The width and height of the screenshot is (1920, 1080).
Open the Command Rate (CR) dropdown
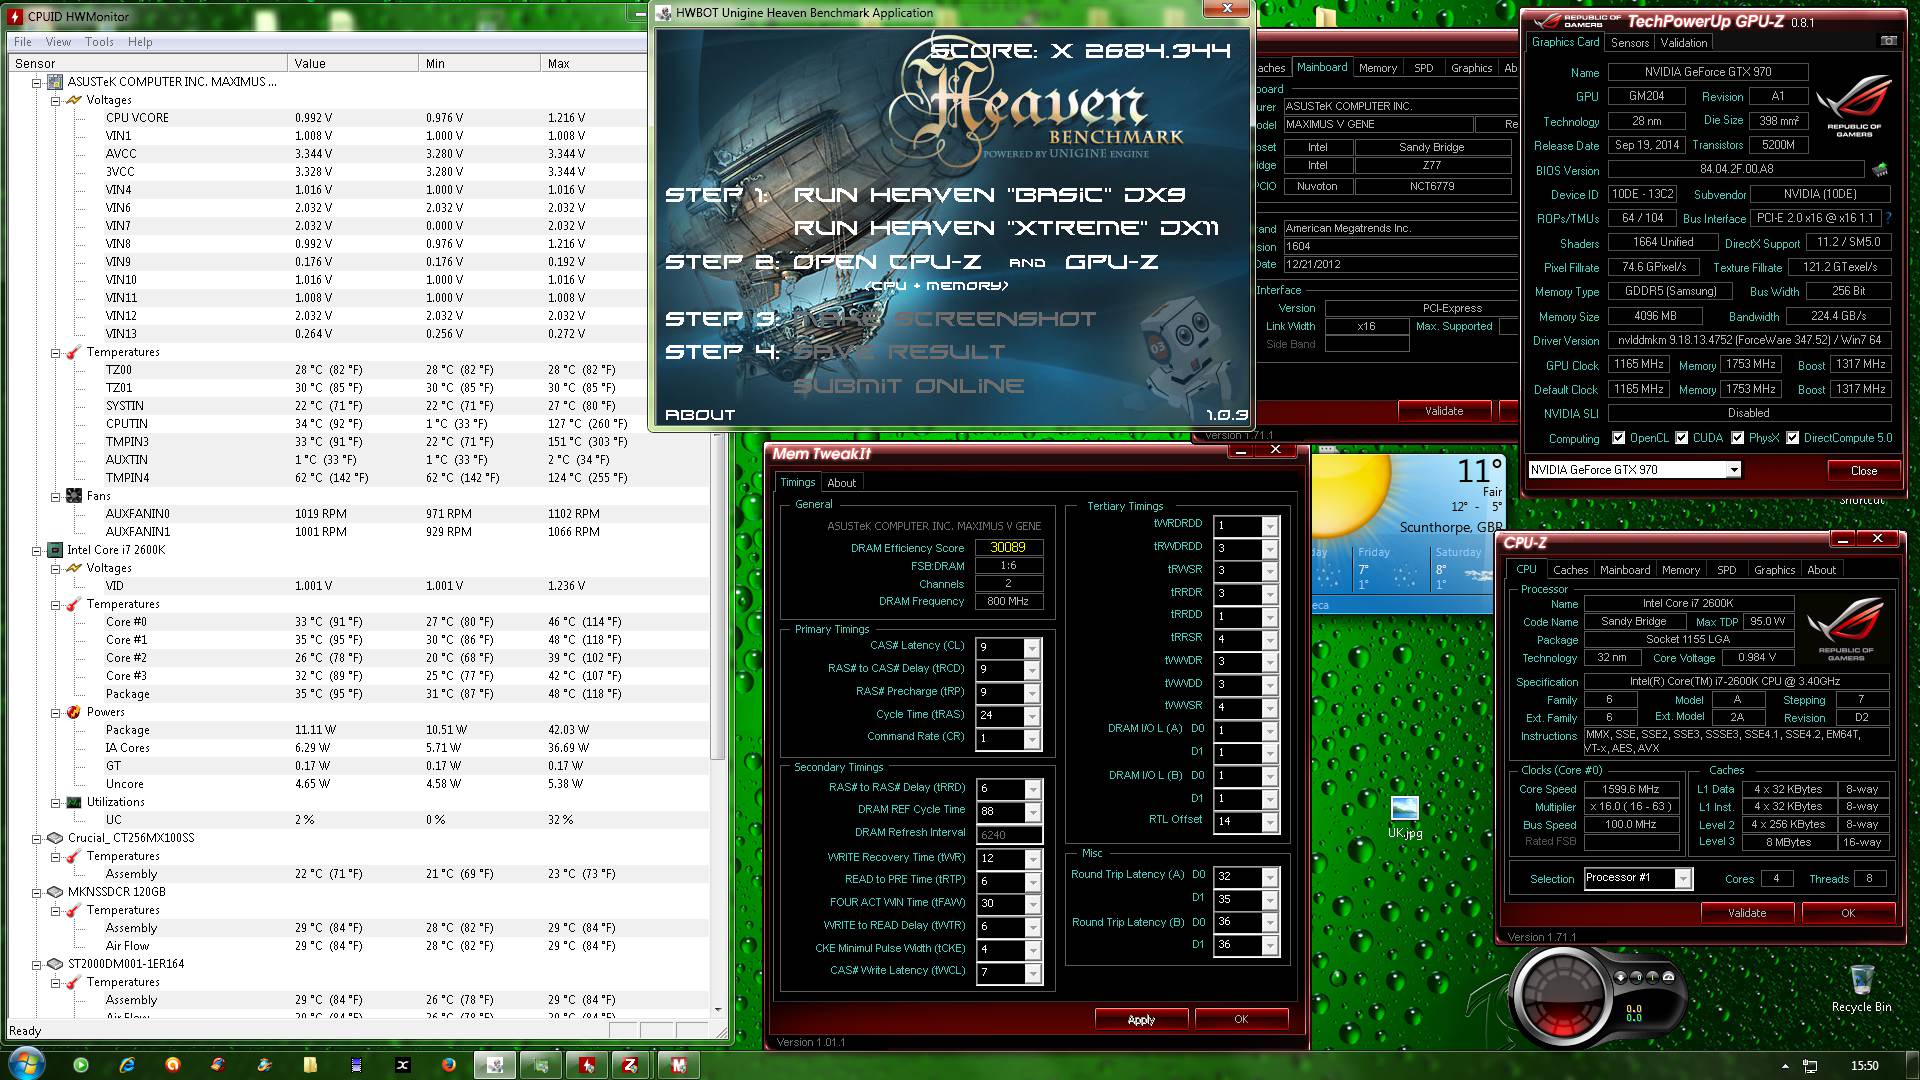pyautogui.click(x=1032, y=739)
